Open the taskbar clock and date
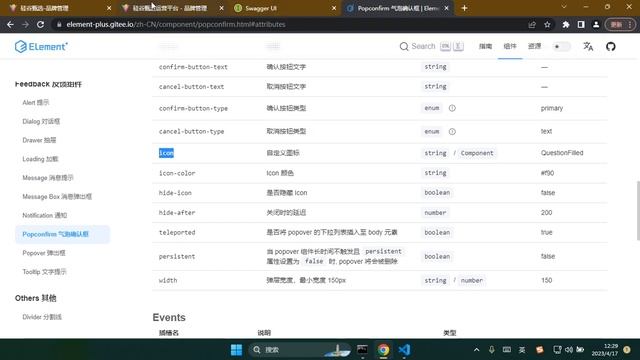Viewport: 640px width, 360px height. pyautogui.click(x=605, y=350)
